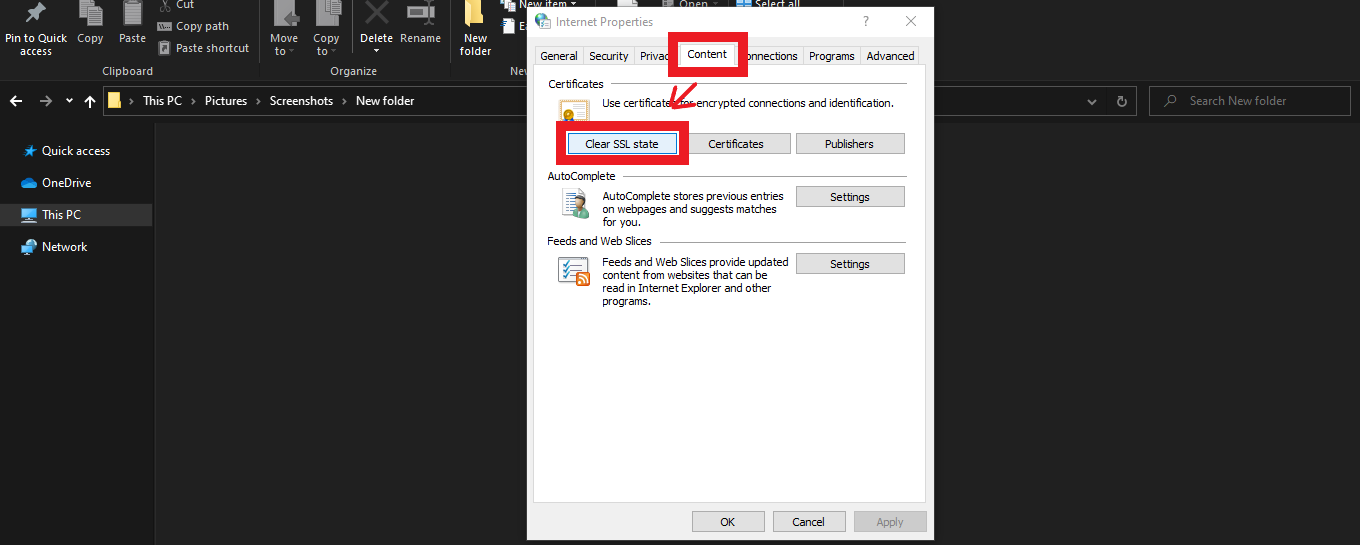Click the help question mark in Internet Properties
Viewport: 1360px width, 545px height.
pyautogui.click(x=865, y=21)
